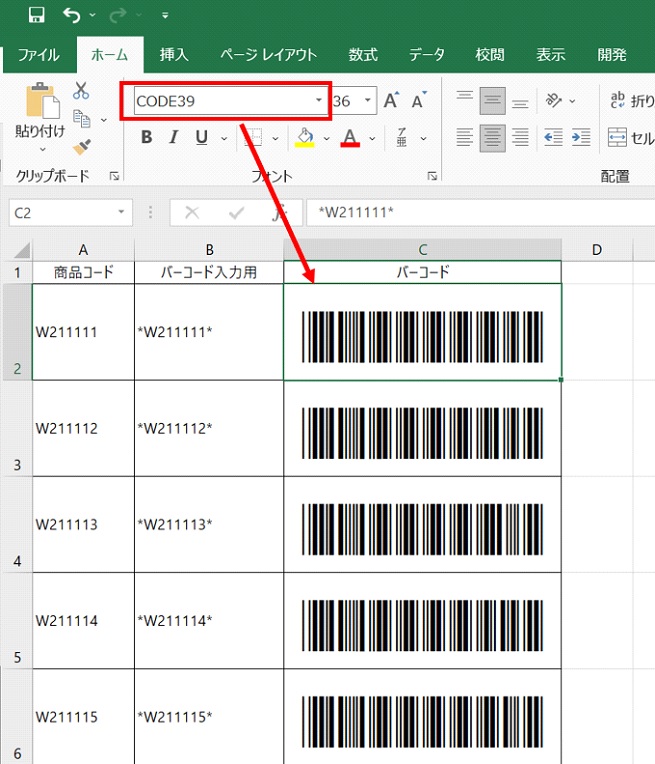Expand the Name Box dropdown arrow
The image size is (655, 764).
tap(121, 212)
